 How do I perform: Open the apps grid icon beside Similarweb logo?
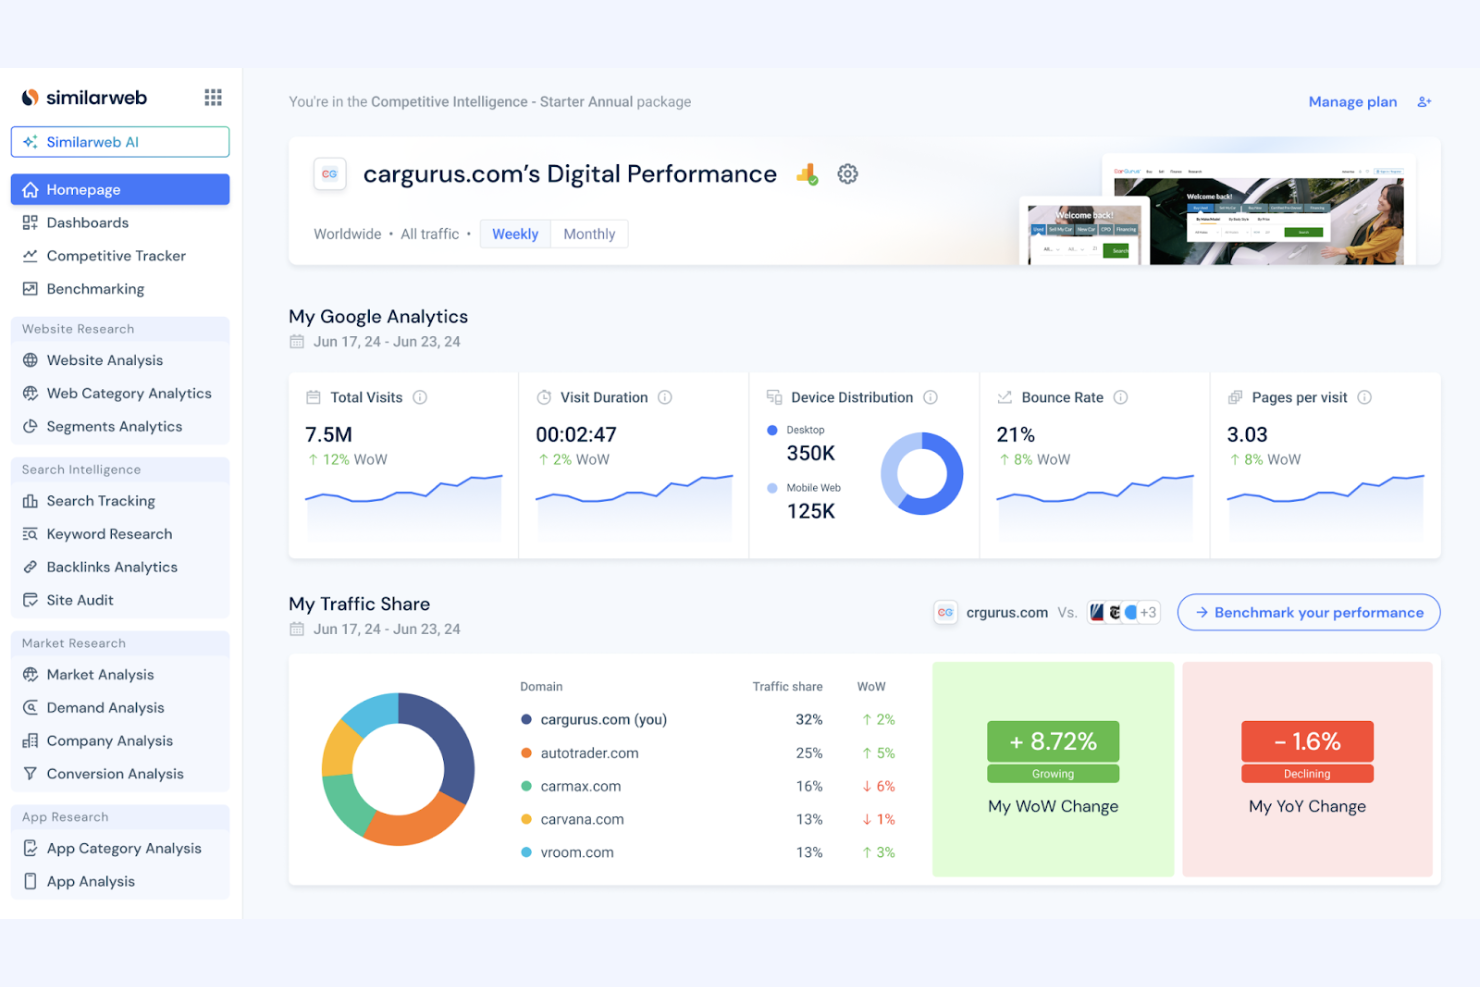[x=213, y=97]
